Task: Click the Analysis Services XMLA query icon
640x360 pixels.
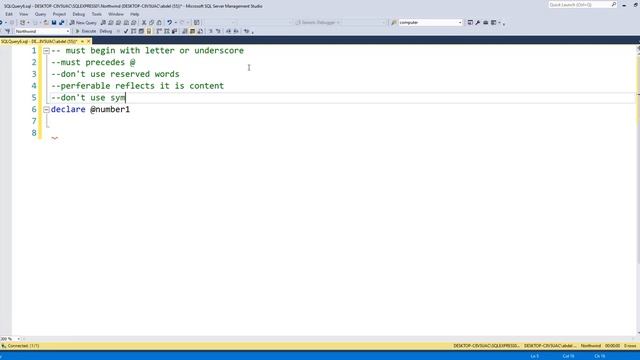Action: coord(126,22)
